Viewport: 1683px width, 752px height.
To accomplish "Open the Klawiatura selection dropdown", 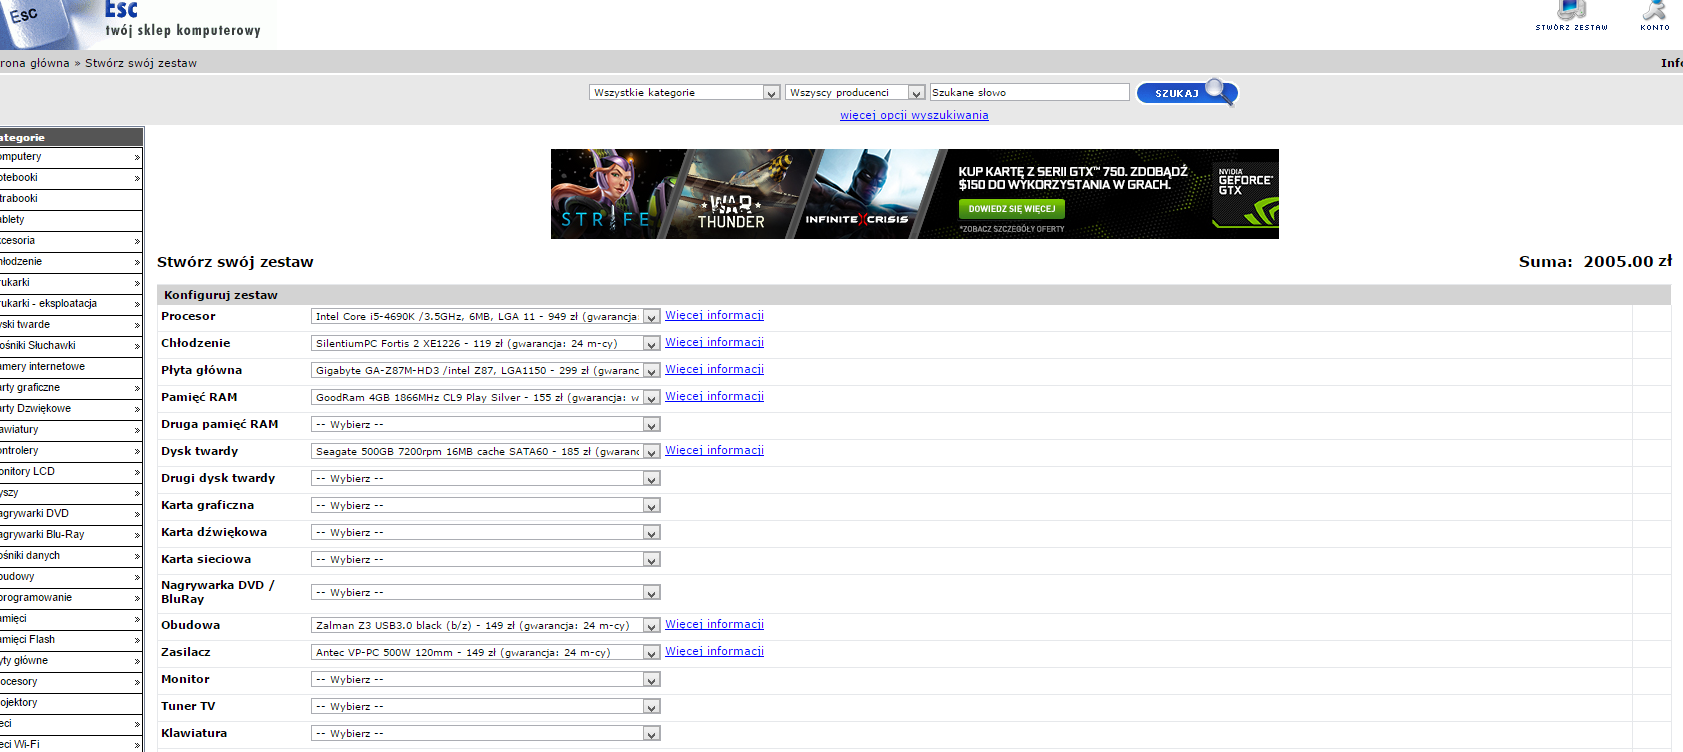I will tap(485, 733).
